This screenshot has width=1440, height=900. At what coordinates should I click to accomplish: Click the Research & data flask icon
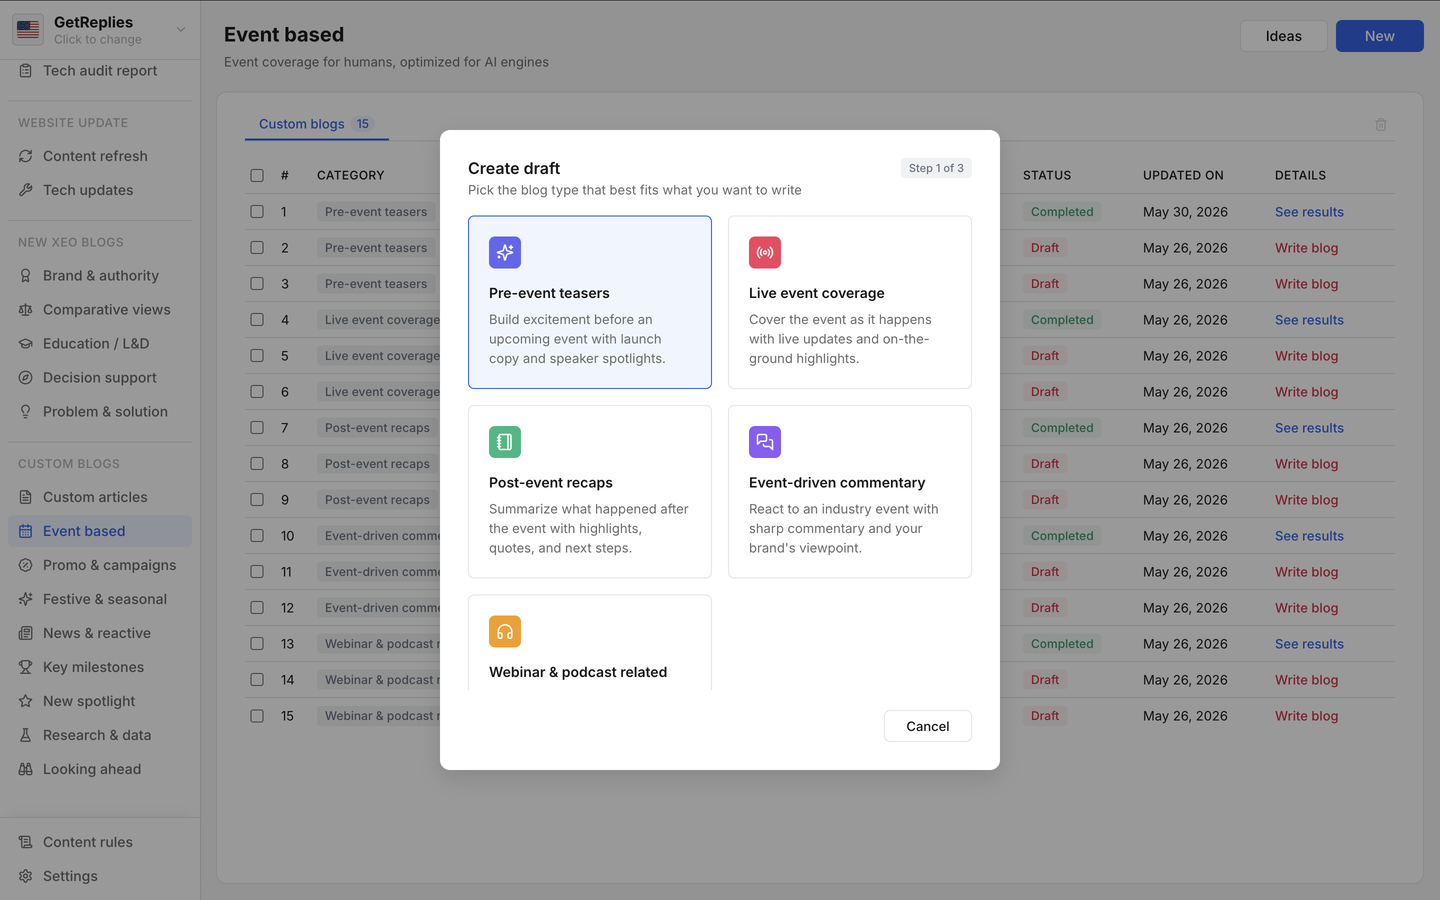(26, 735)
